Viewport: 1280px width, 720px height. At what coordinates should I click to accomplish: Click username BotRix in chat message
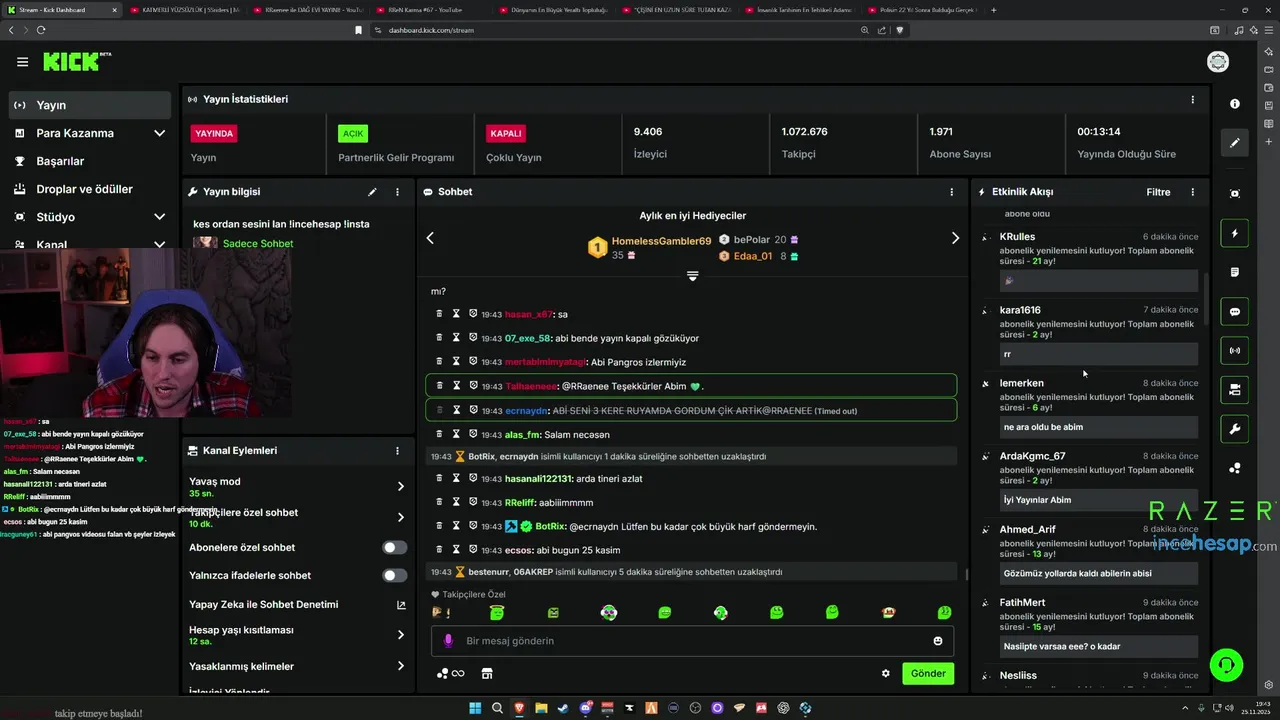tap(551, 527)
